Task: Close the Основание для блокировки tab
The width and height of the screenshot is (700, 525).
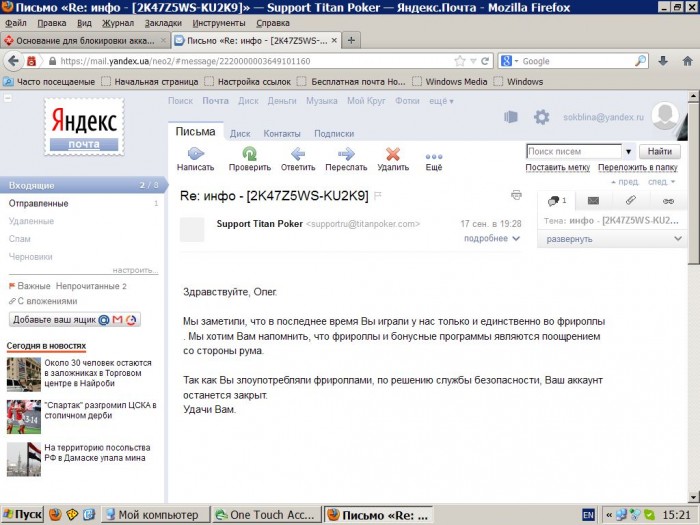Action: coord(163,41)
